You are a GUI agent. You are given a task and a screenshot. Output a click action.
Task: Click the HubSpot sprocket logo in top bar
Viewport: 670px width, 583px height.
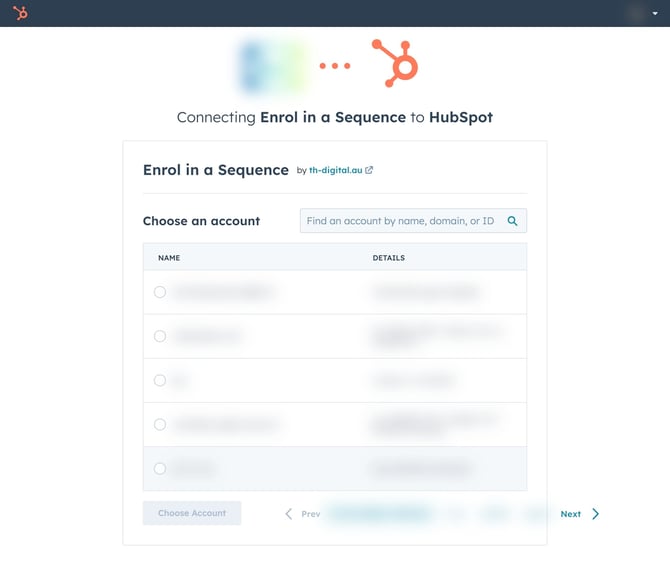click(x=21, y=13)
